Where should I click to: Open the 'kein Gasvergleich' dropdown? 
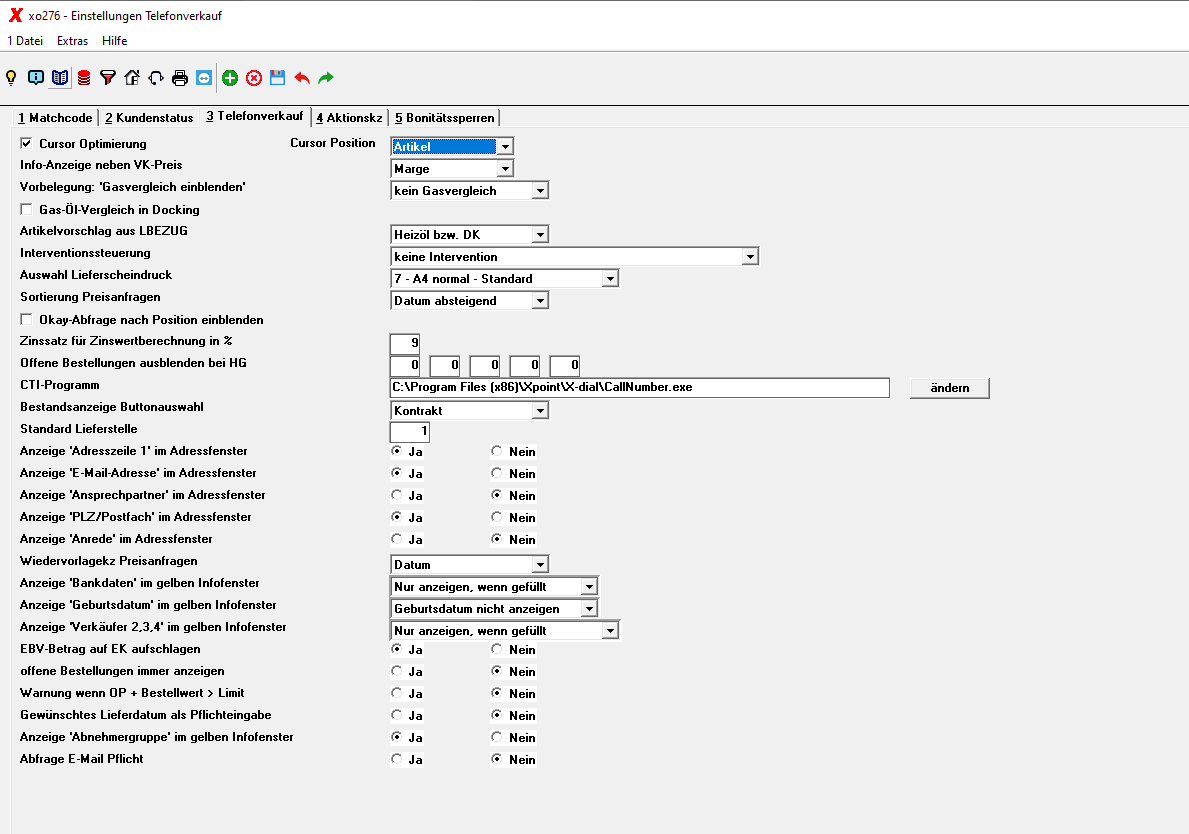coord(540,190)
